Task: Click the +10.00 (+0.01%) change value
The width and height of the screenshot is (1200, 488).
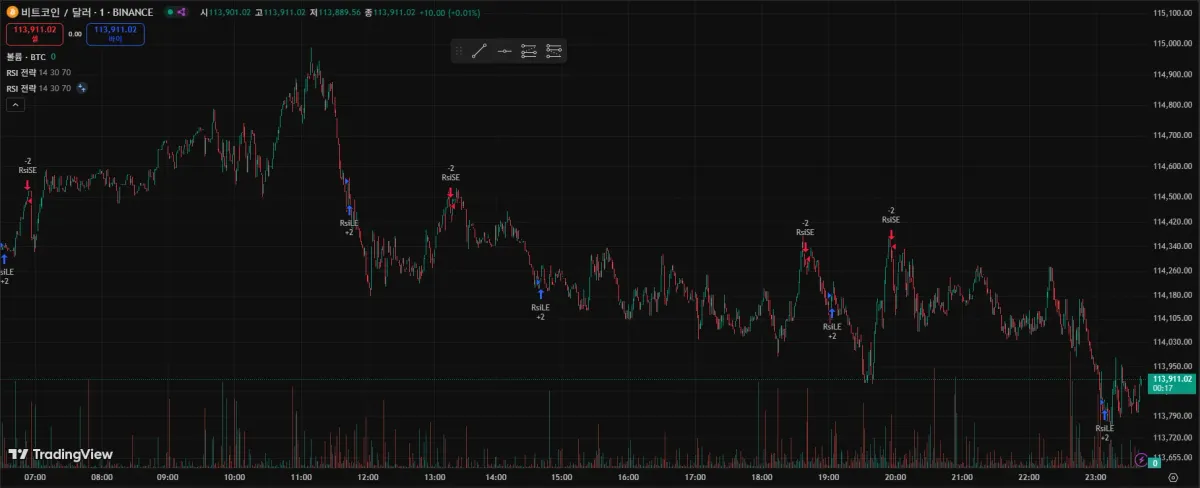Action: [451, 12]
